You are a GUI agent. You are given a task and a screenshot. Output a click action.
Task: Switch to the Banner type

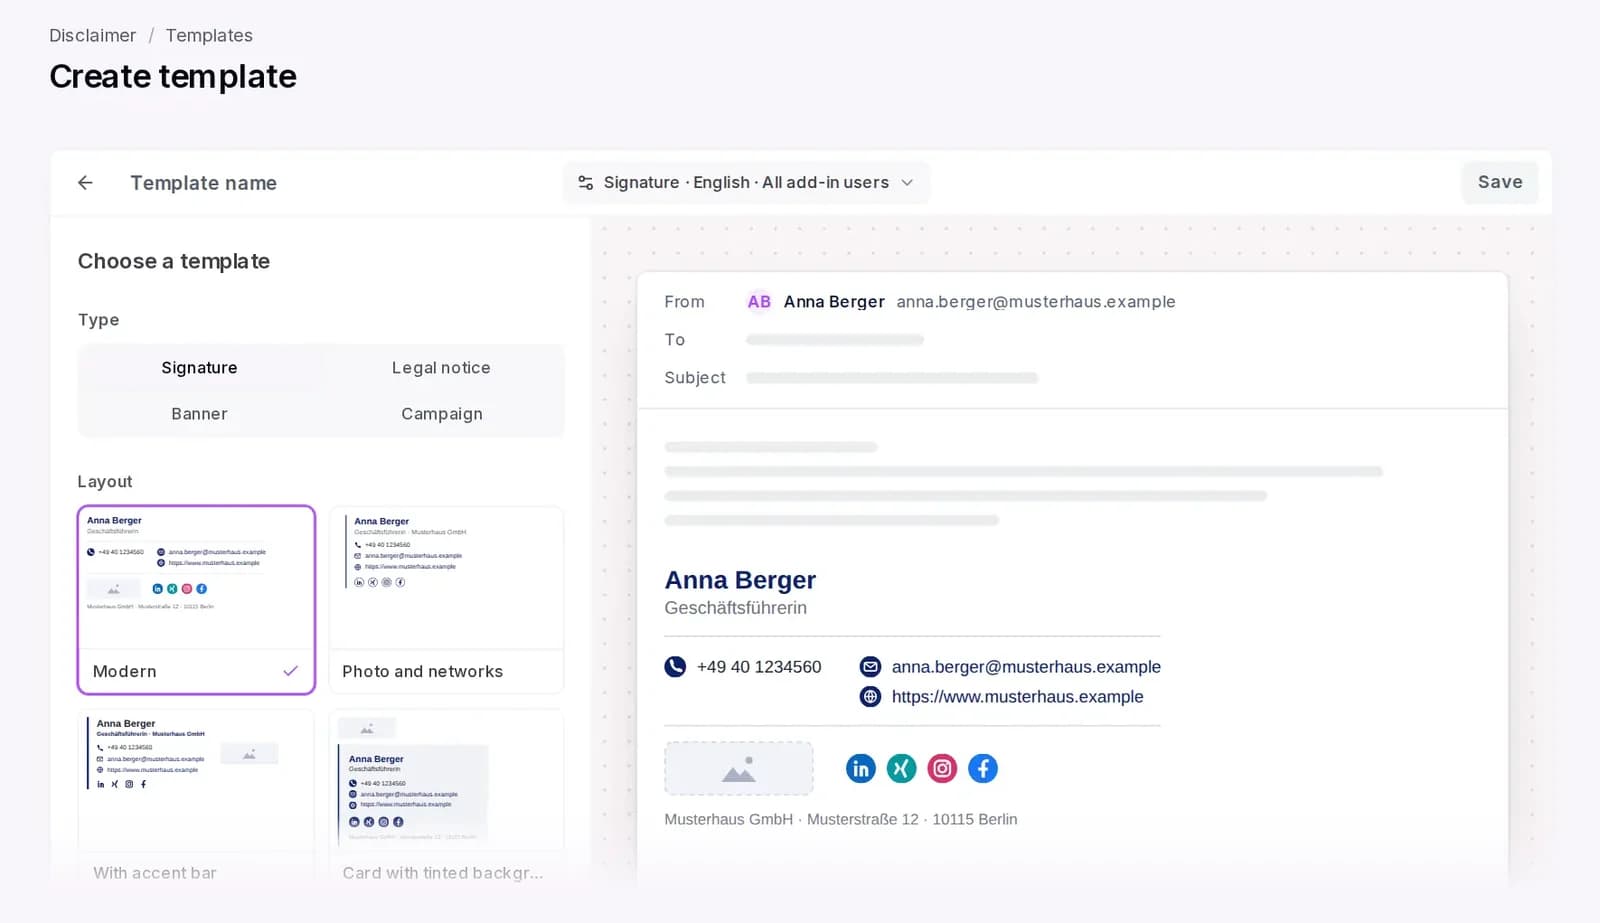tap(199, 414)
